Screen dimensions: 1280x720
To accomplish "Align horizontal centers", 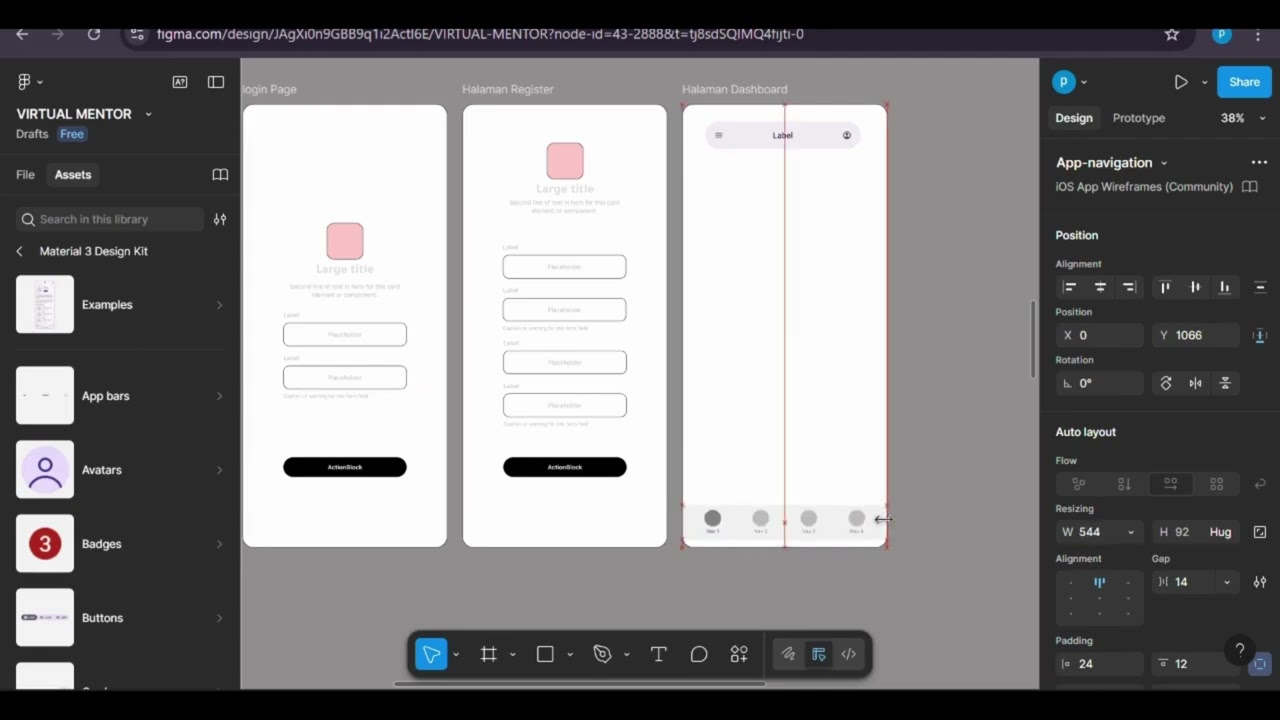I will pos(1100,287).
